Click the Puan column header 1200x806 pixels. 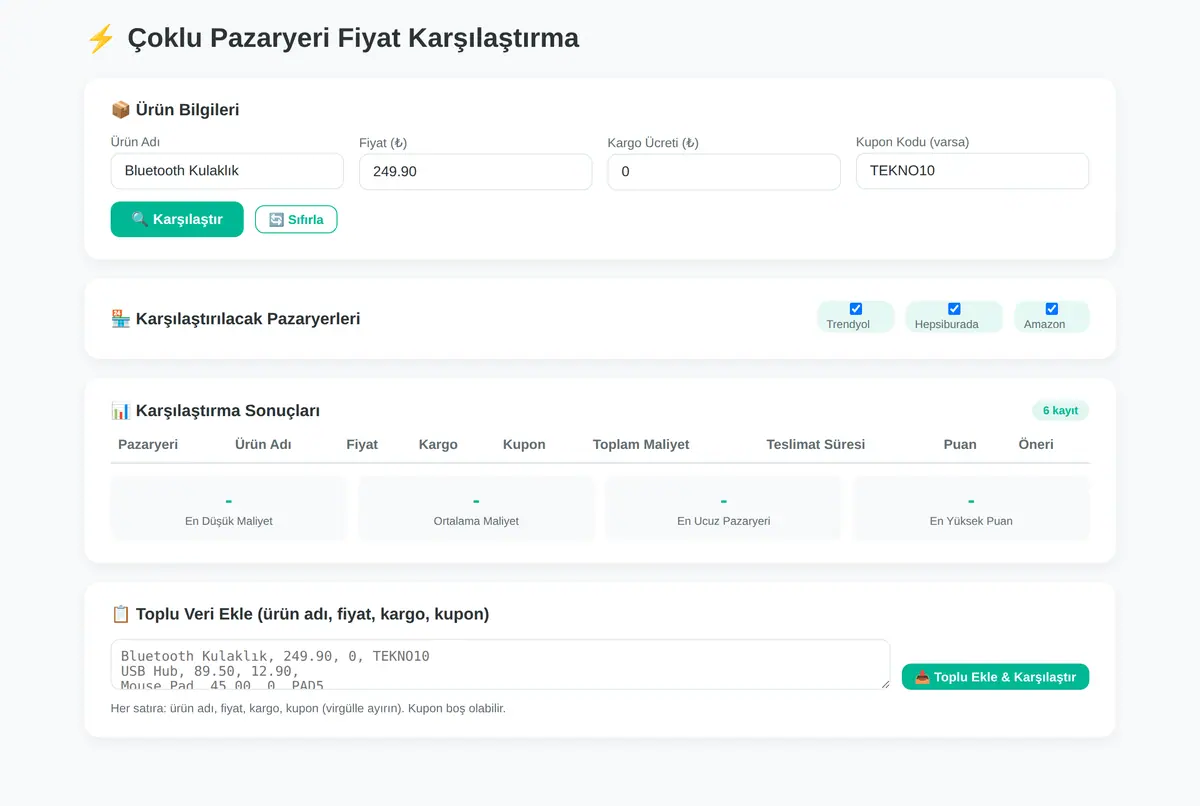[960, 444]
